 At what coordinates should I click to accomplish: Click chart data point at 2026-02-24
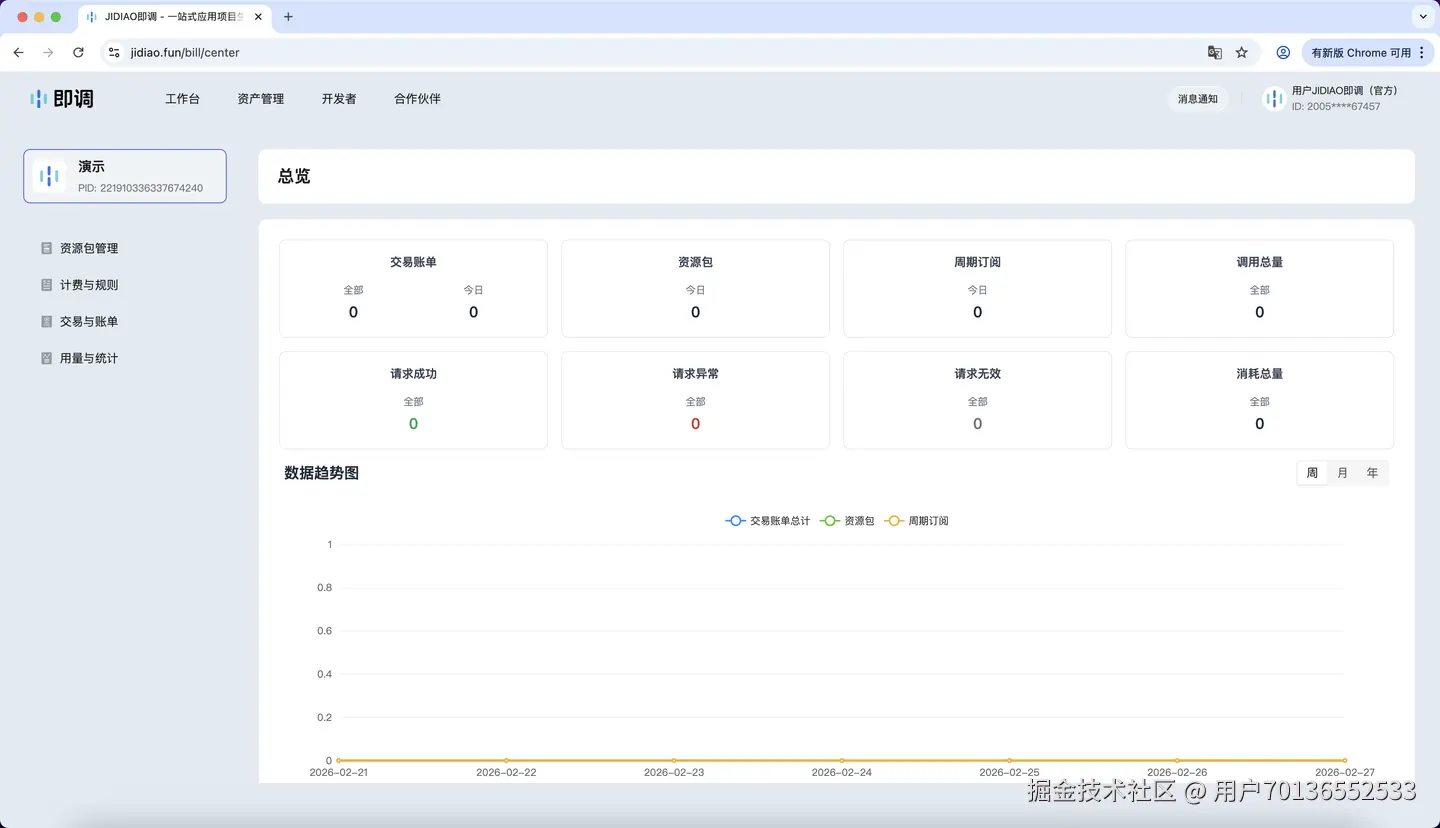click(842, 760)
